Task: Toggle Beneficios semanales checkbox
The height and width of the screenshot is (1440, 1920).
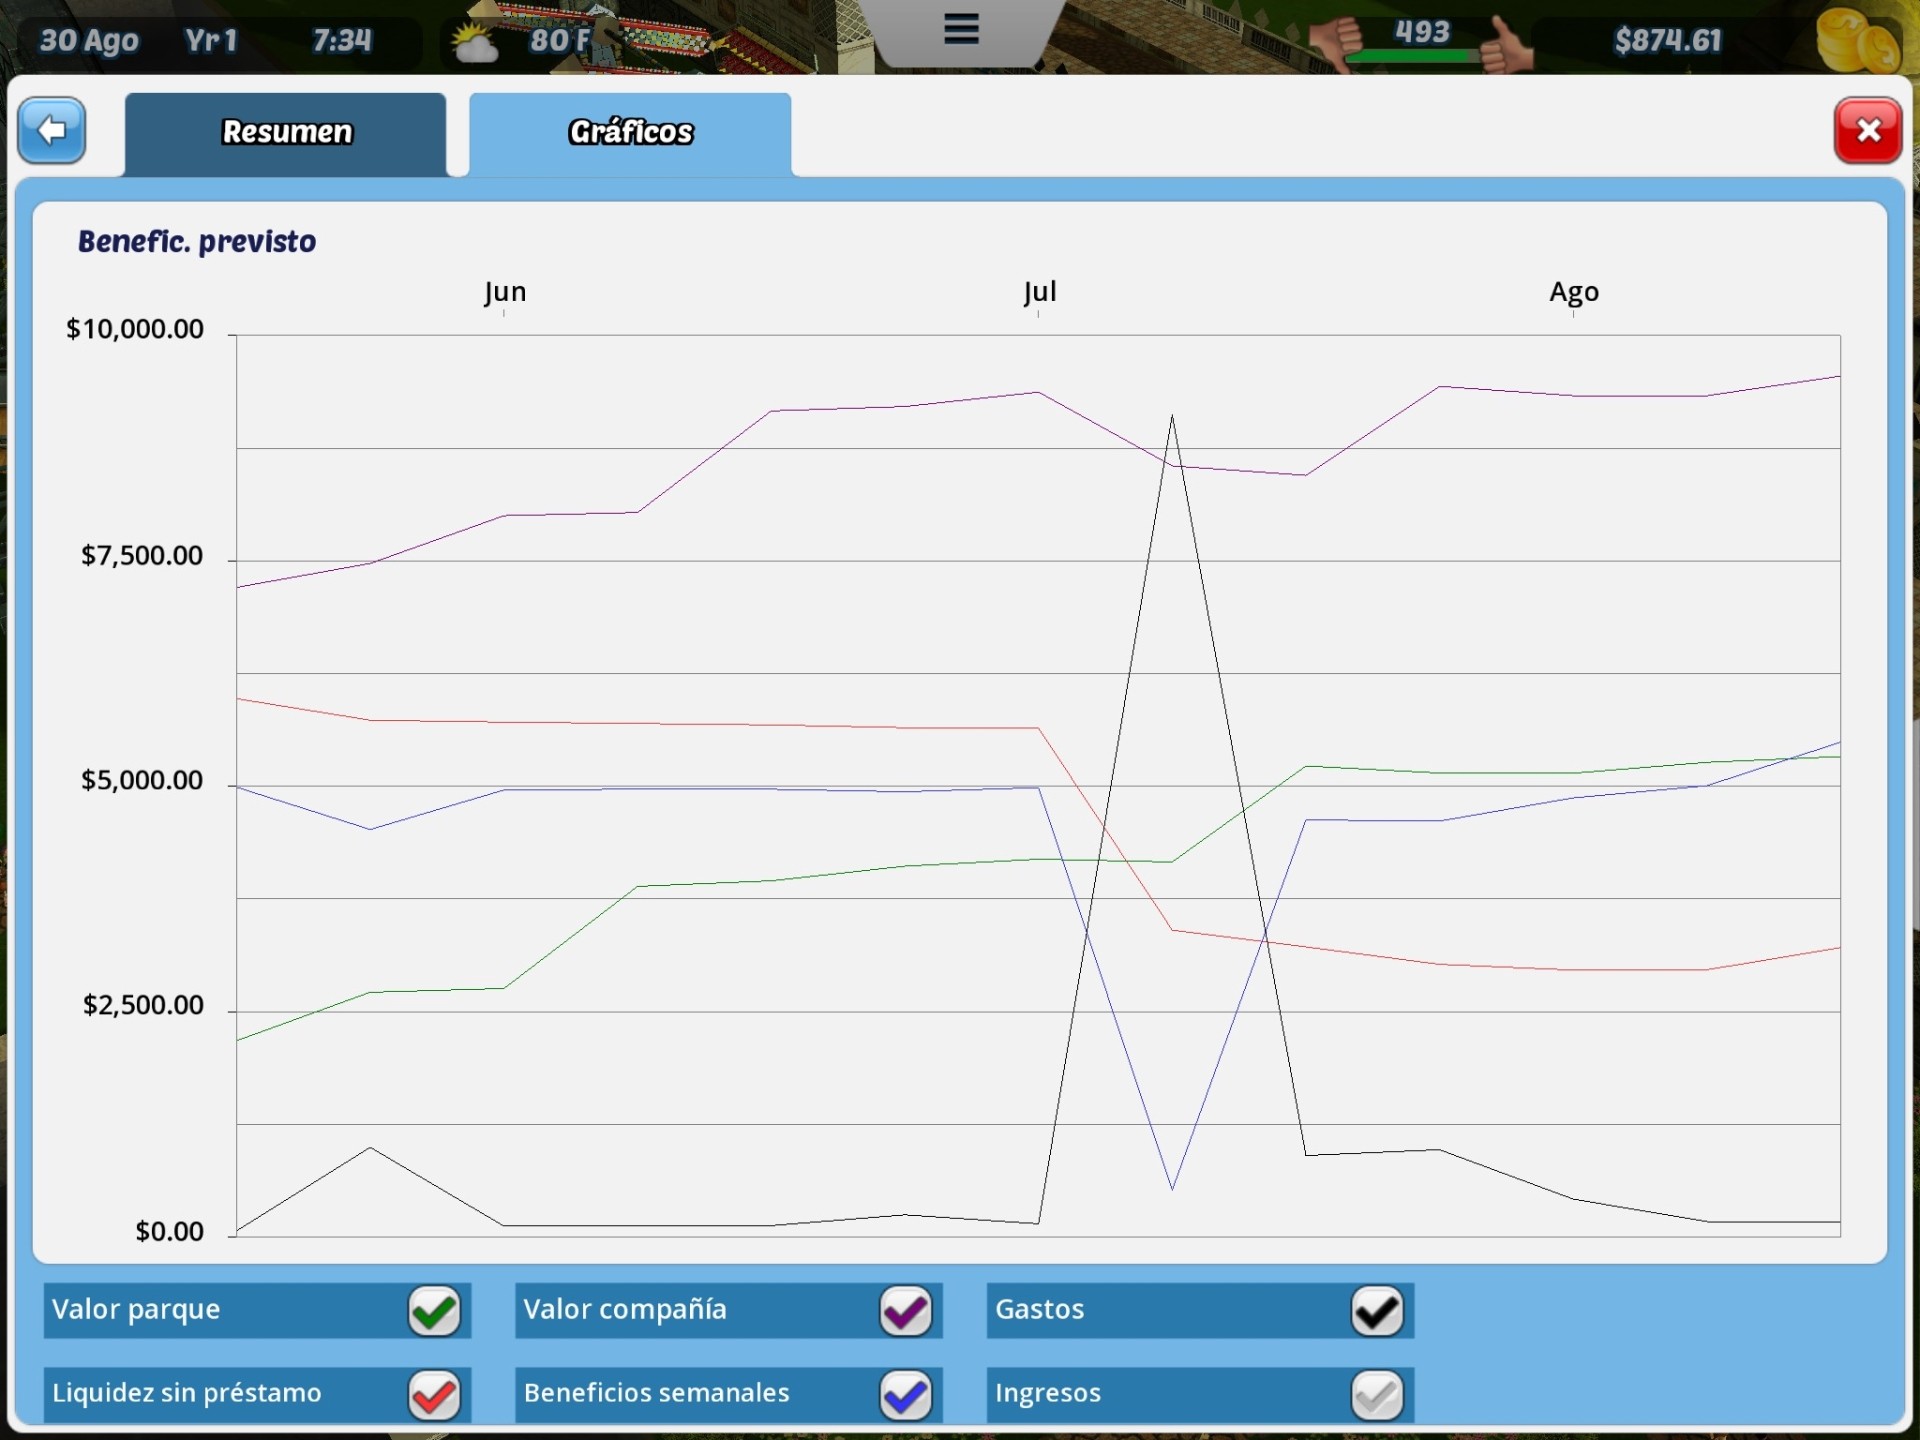Action: (905, 1395)
